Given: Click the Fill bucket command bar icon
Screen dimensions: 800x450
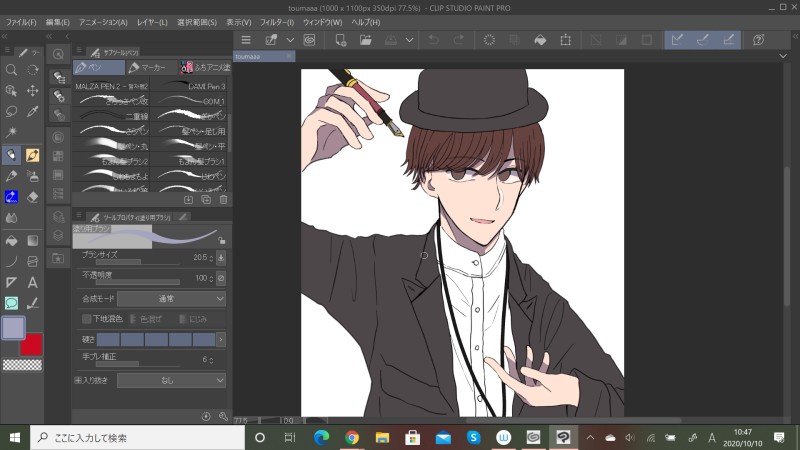Looking at the screenshot, I should [540, 40].
